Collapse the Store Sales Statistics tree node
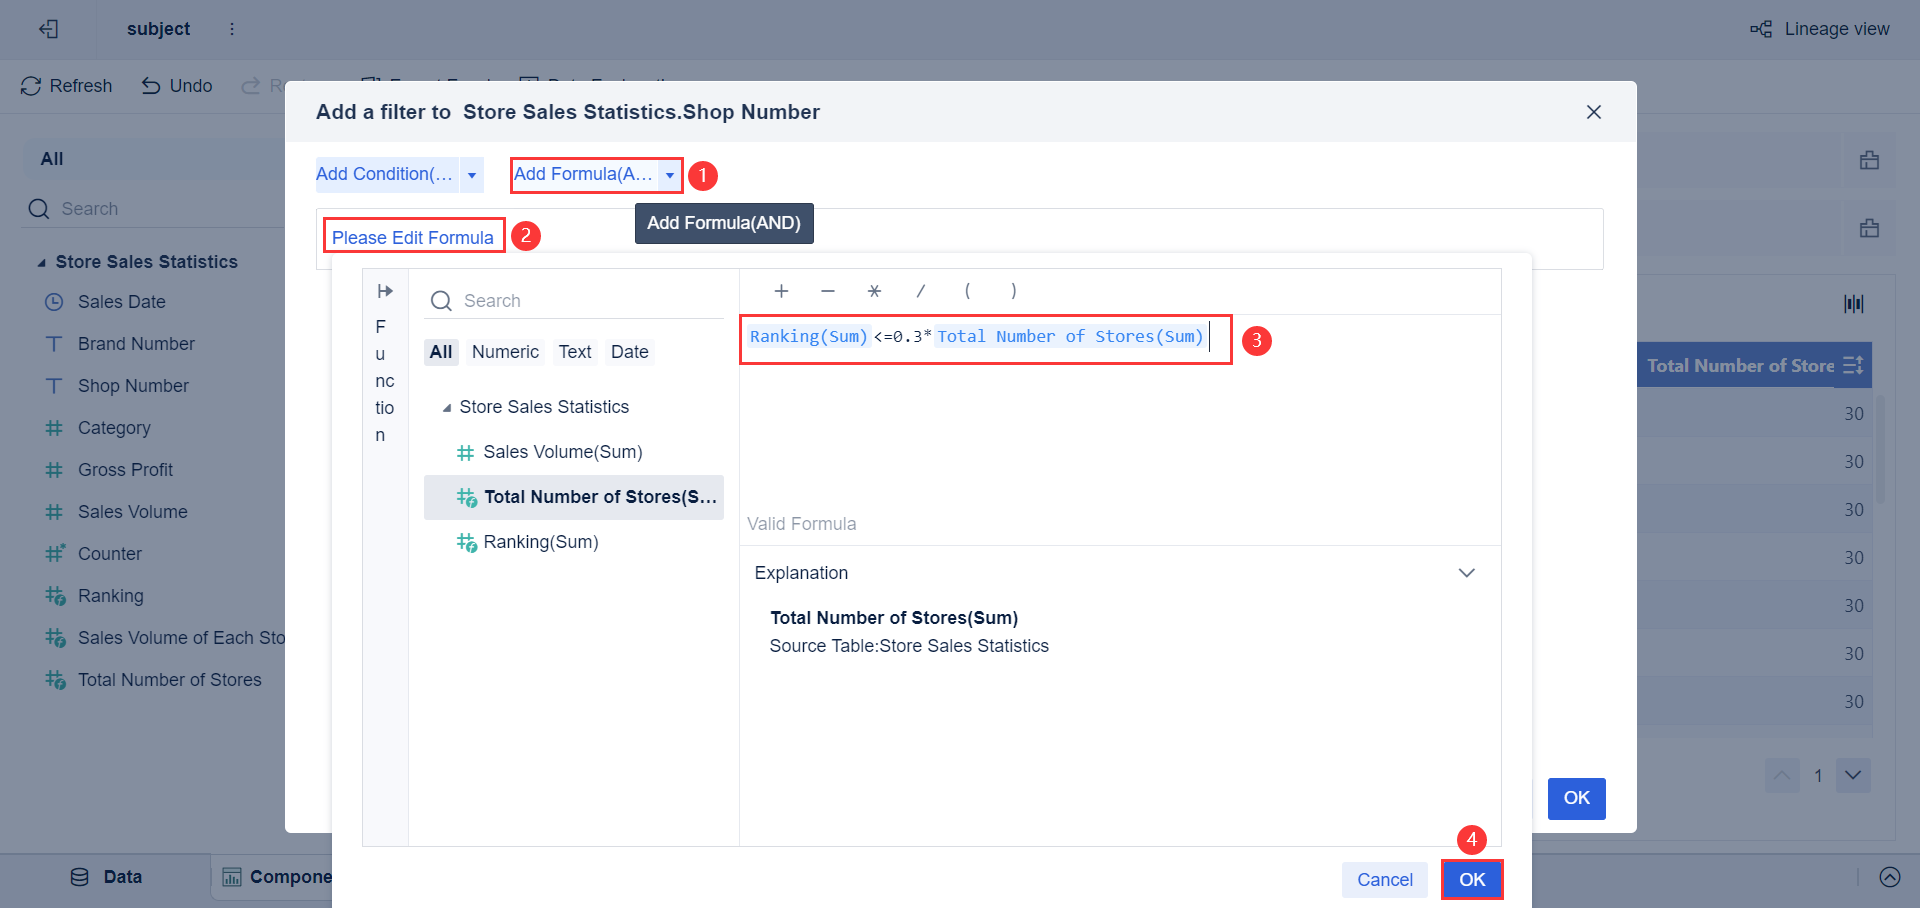The width and height of the screenshot is (1920, 908). pyautogui.click(x=449, y=407)
